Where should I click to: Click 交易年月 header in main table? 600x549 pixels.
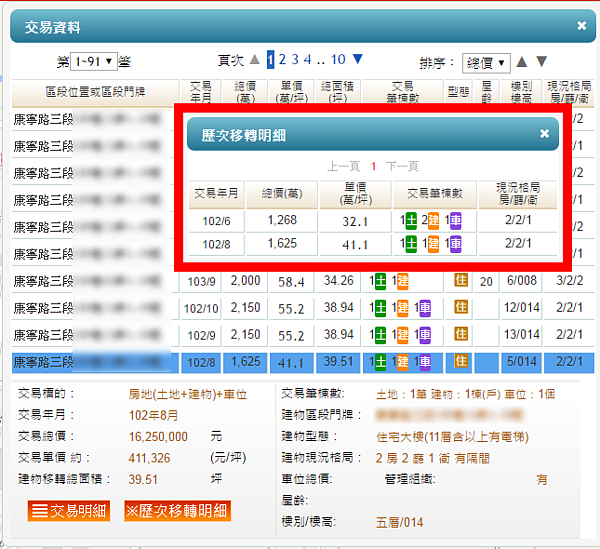[201, 92]
